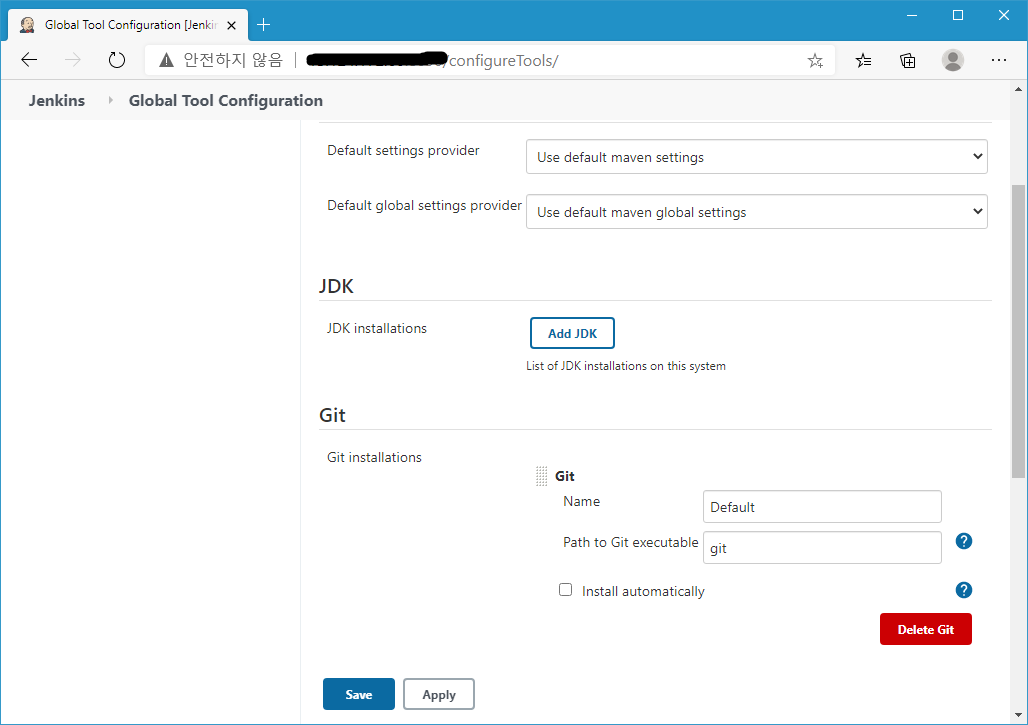
Task: Click the 'Git' section heading
Action: [332, 415]
